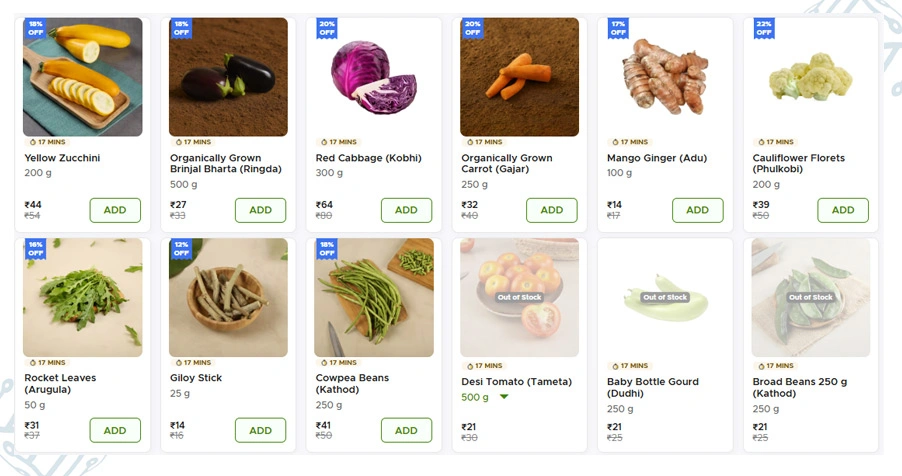
Task: Click the 16% OFF badge on Rocket Leaves
Action: [35, 249]
